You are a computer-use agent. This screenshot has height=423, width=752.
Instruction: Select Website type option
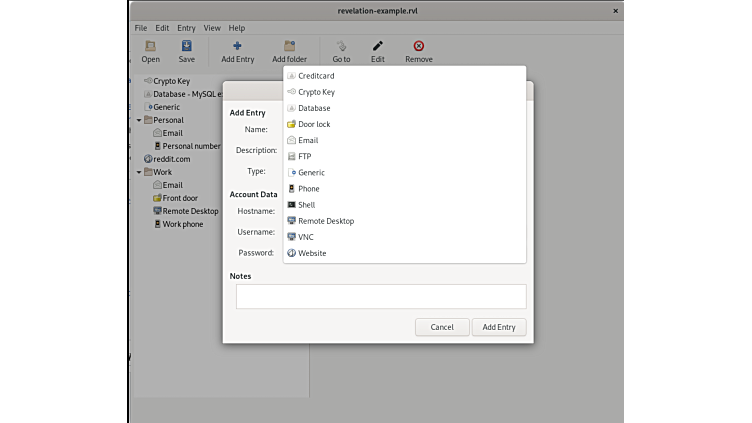click(x=312, y=253)
